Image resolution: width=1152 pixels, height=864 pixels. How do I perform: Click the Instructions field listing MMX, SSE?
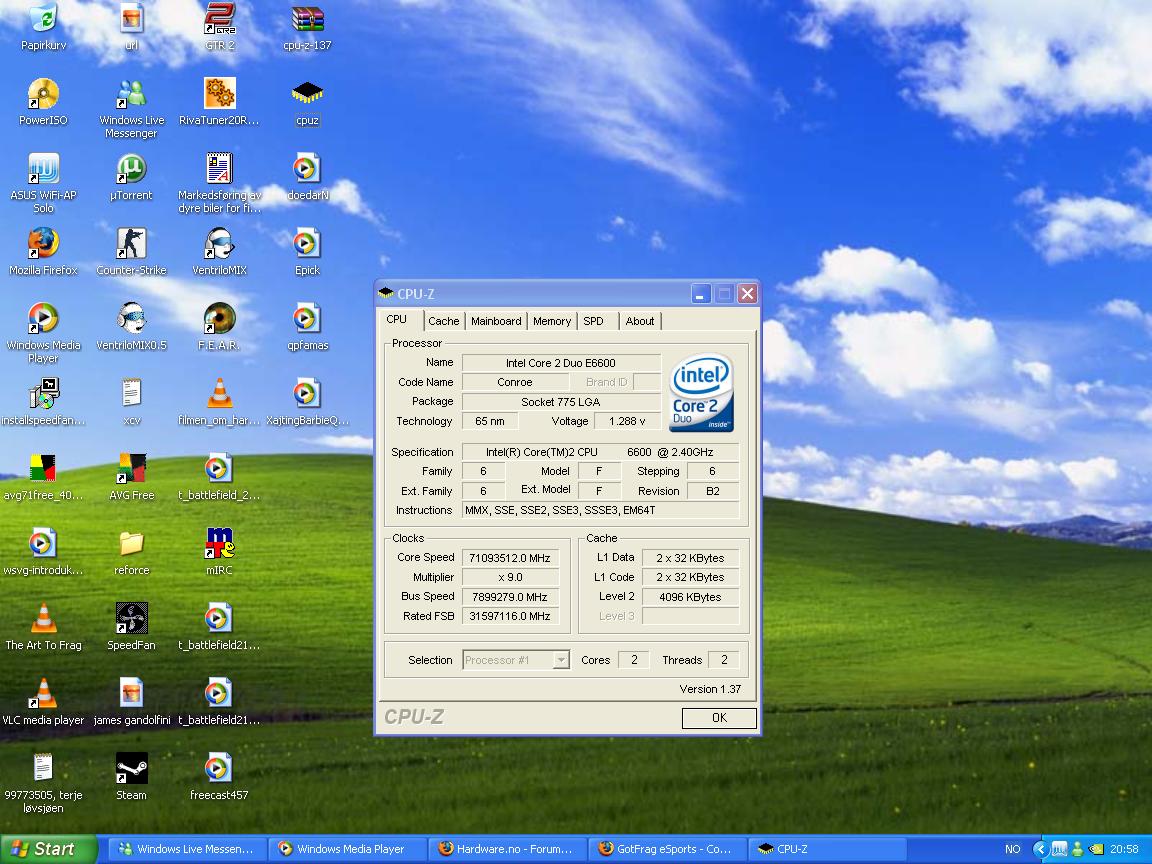pos(600,510)
